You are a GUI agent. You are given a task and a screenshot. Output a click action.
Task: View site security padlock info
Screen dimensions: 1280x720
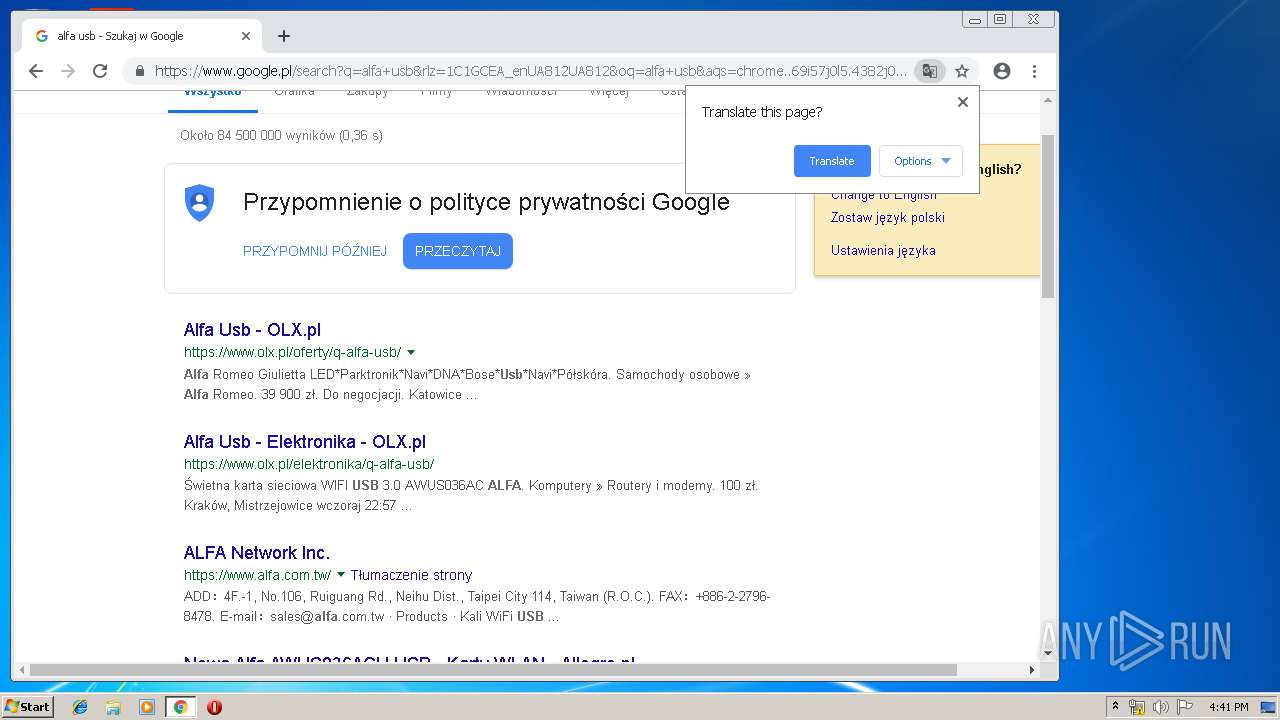coord(139,71)
